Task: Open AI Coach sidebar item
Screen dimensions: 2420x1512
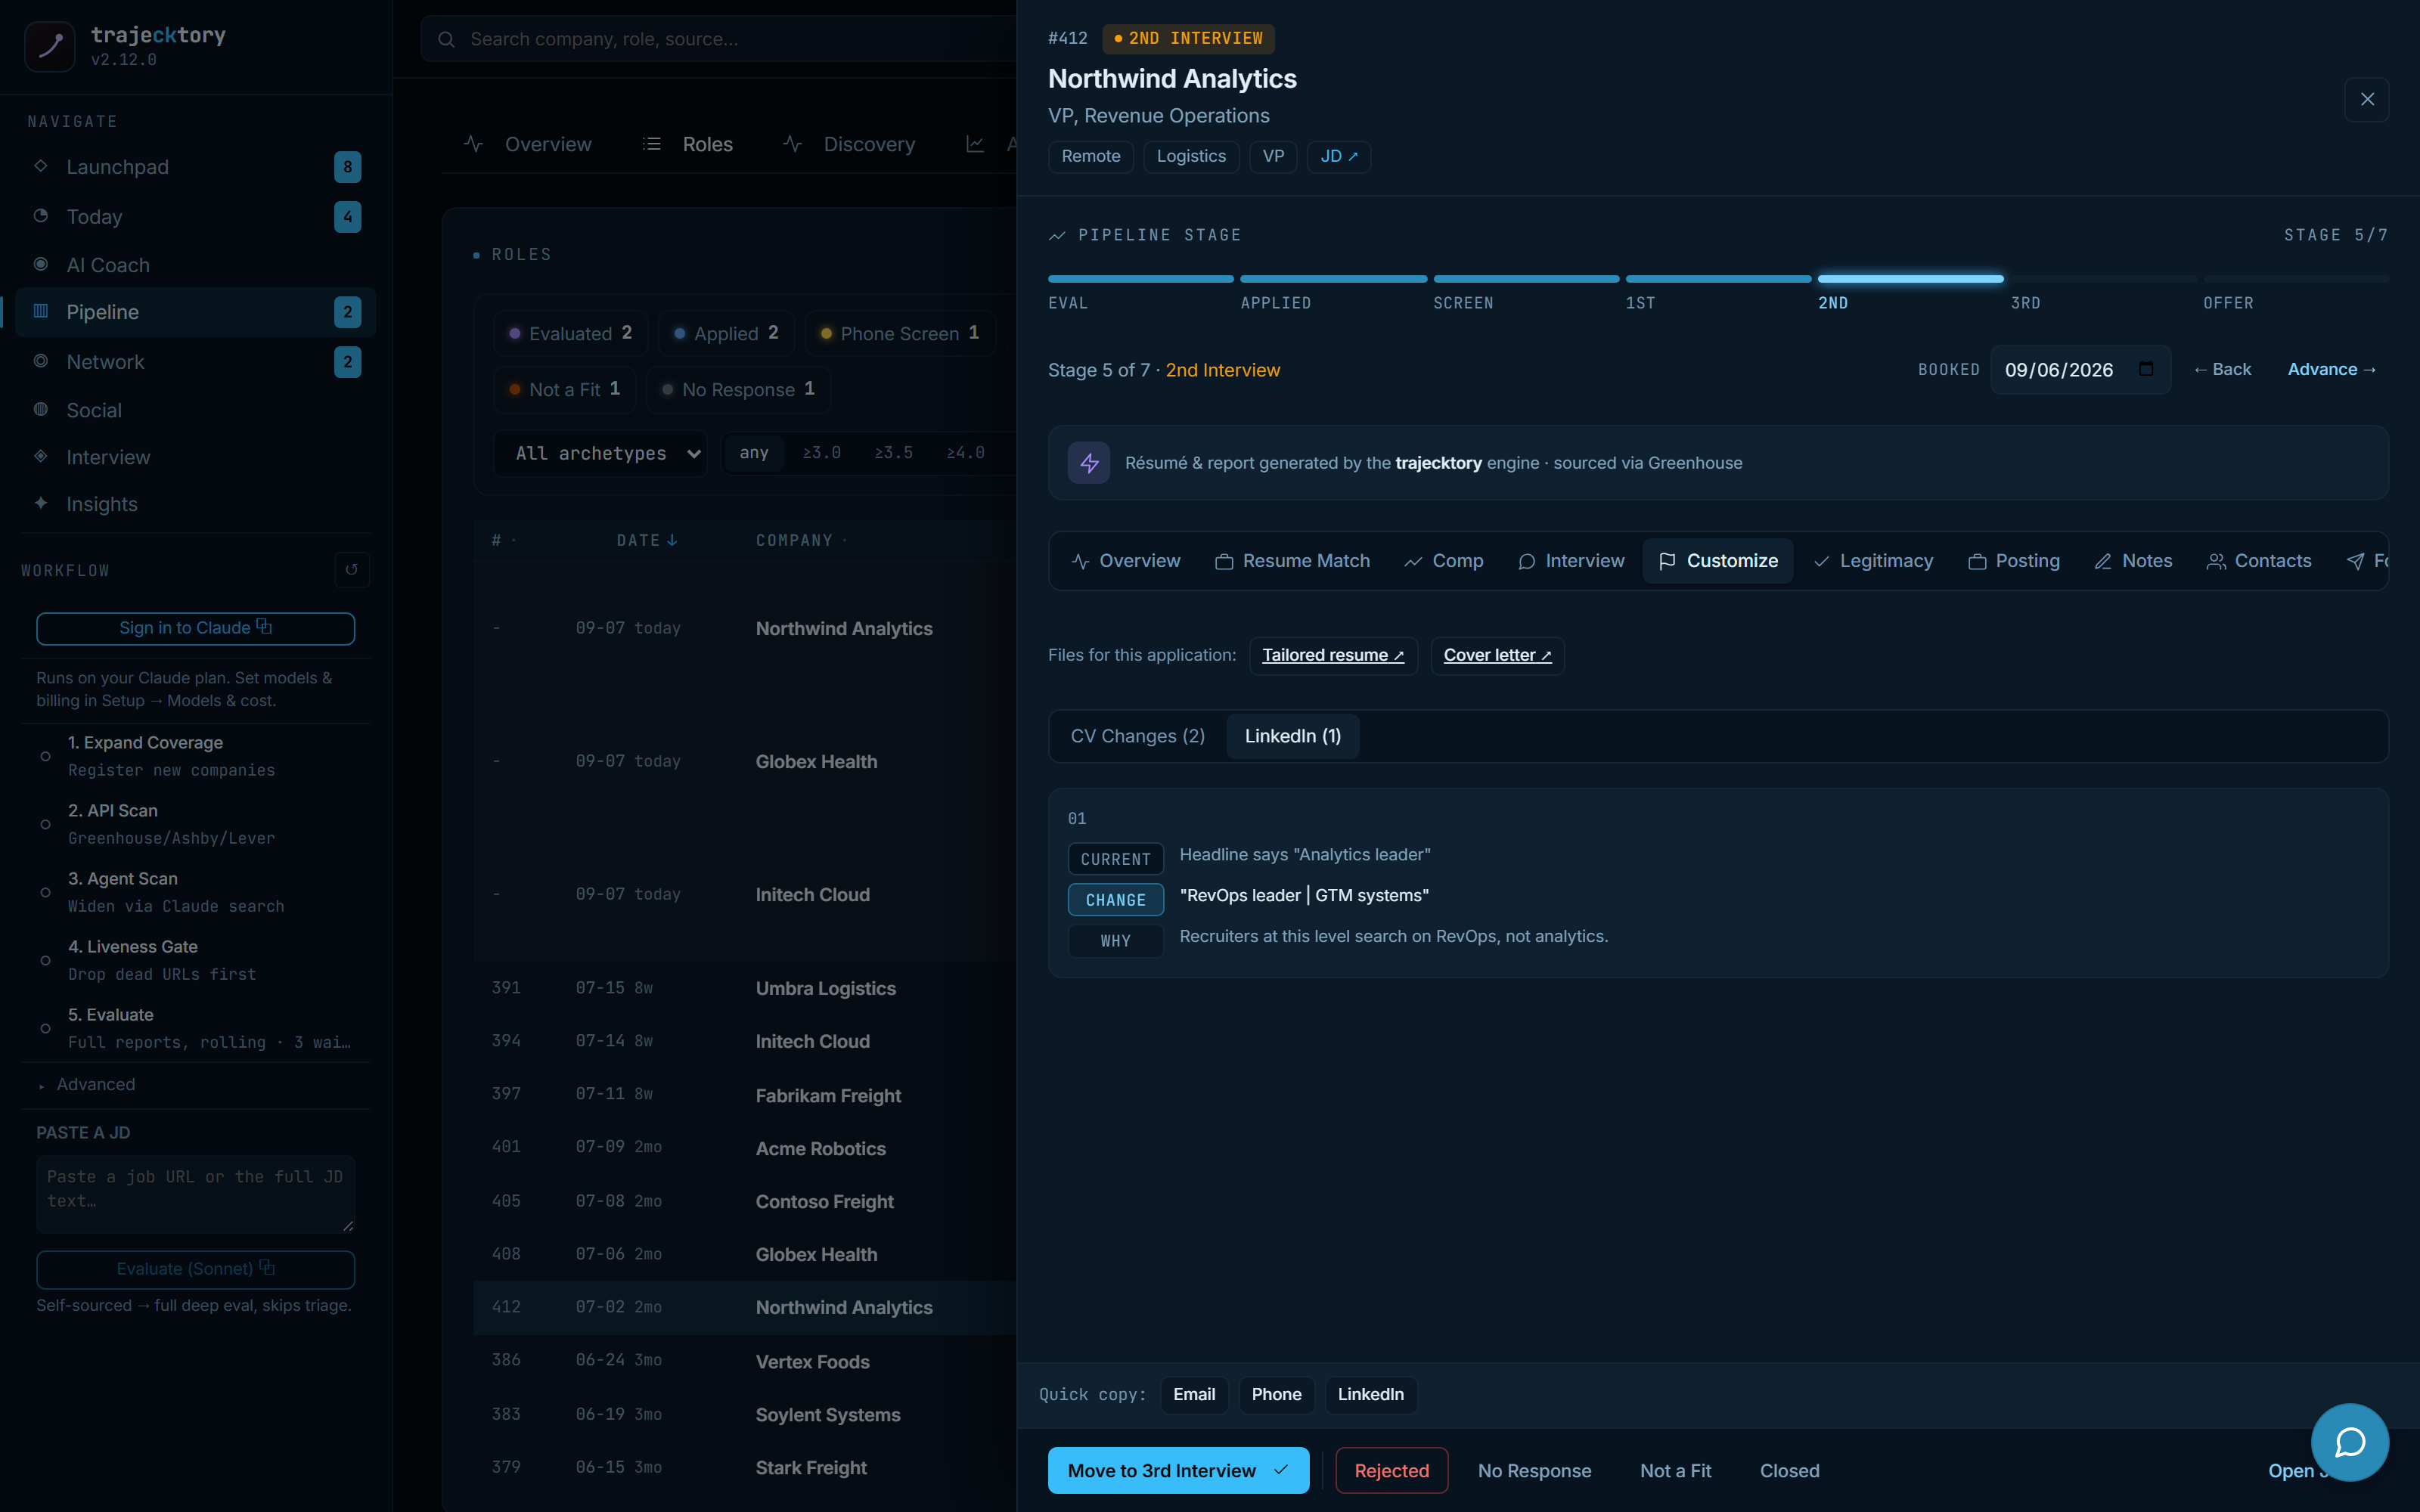Action: coord(196,265)
